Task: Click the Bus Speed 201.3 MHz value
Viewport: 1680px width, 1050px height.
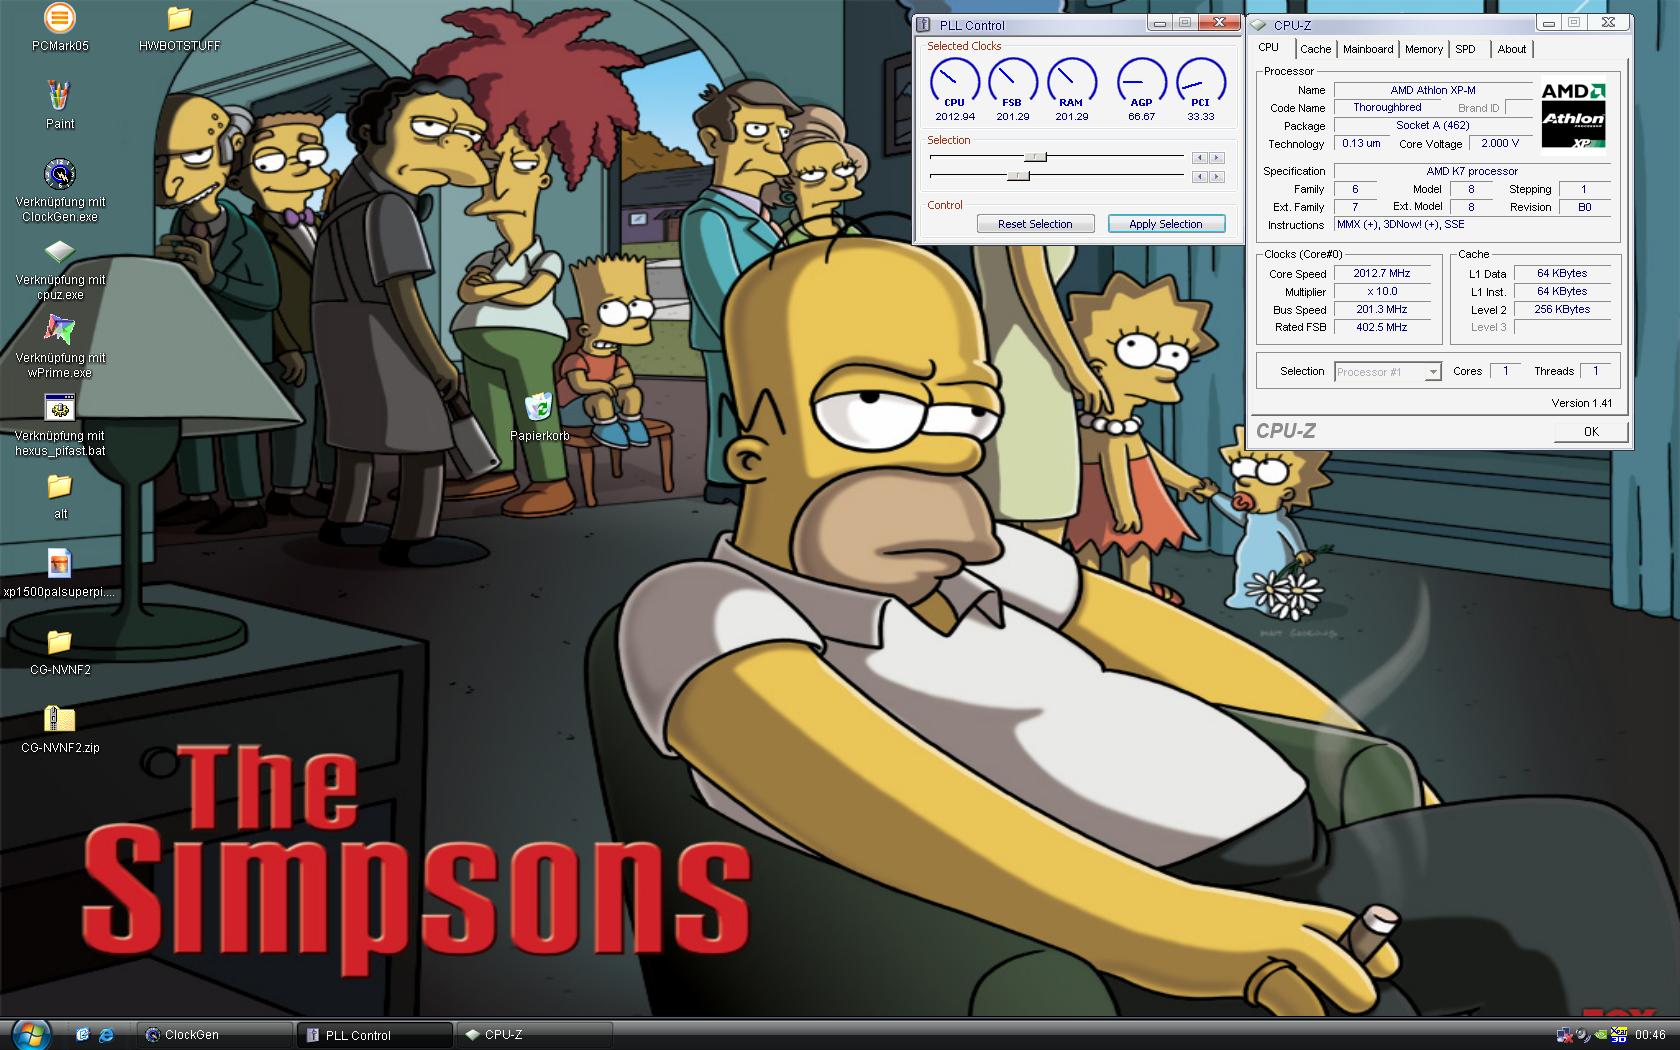Action: (1382, 309)
